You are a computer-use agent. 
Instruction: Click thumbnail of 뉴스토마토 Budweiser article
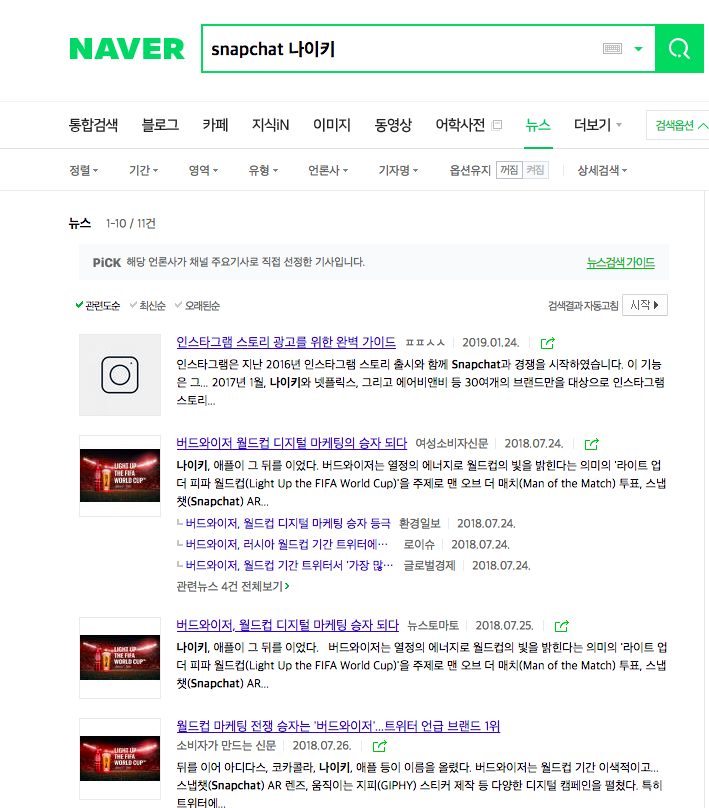pos(120,658)
